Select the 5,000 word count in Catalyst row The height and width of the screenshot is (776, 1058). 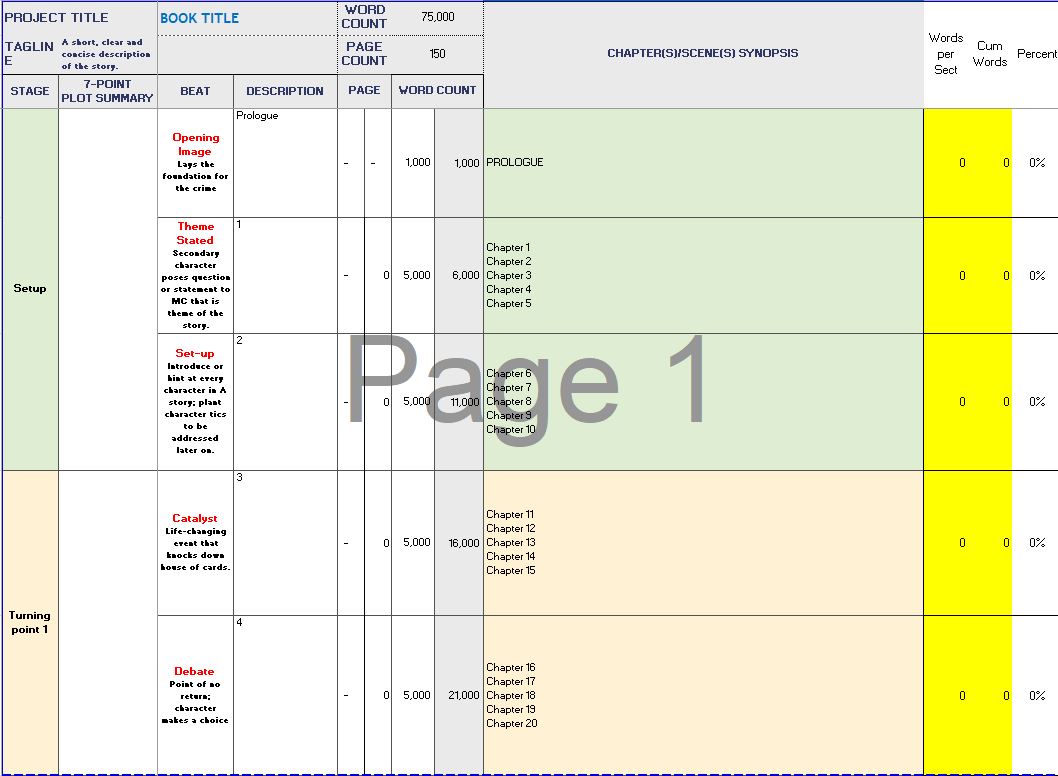[x=413, y=543]
